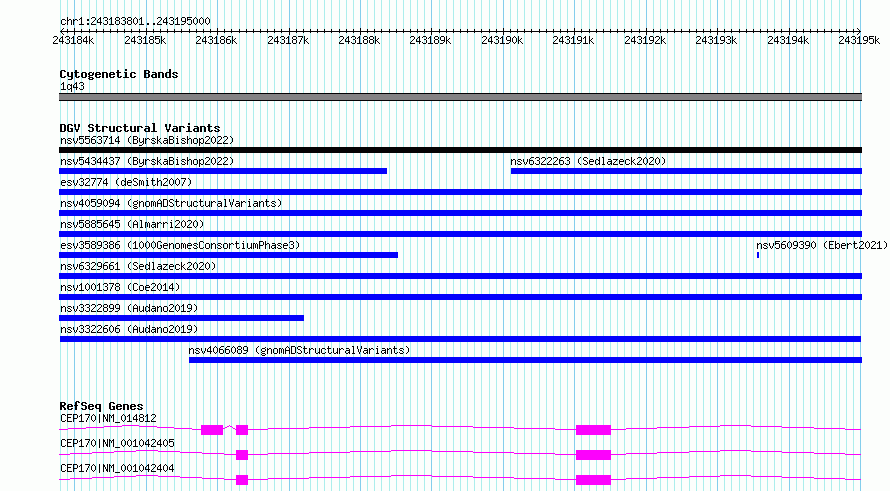
Task: Click the chr1:243183801..243195000 coordinate label
Action: [135, 22]
